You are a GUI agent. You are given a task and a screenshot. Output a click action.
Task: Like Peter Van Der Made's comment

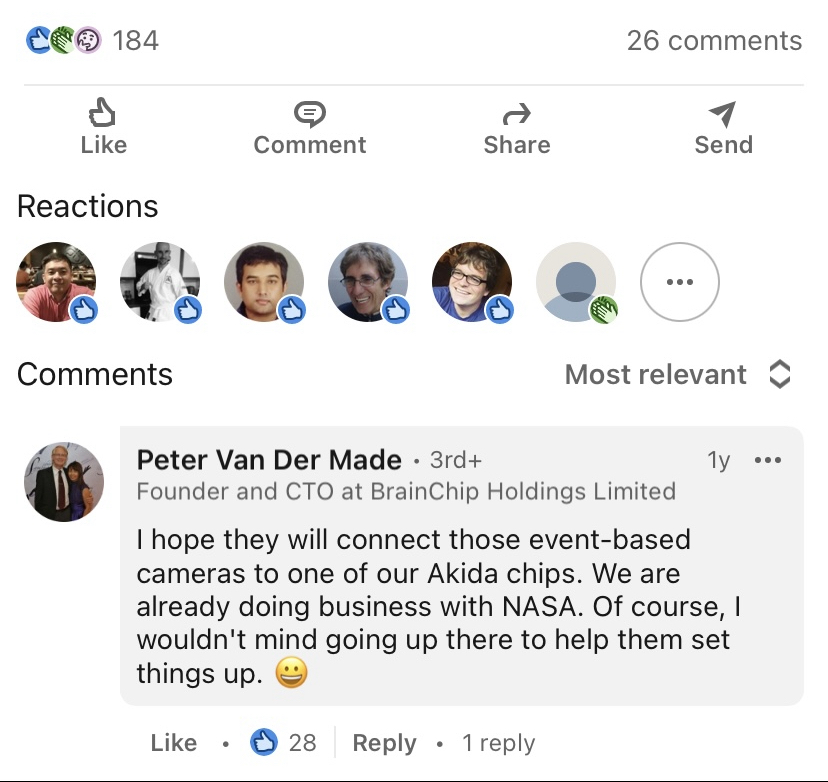click(x=174, y=743)
